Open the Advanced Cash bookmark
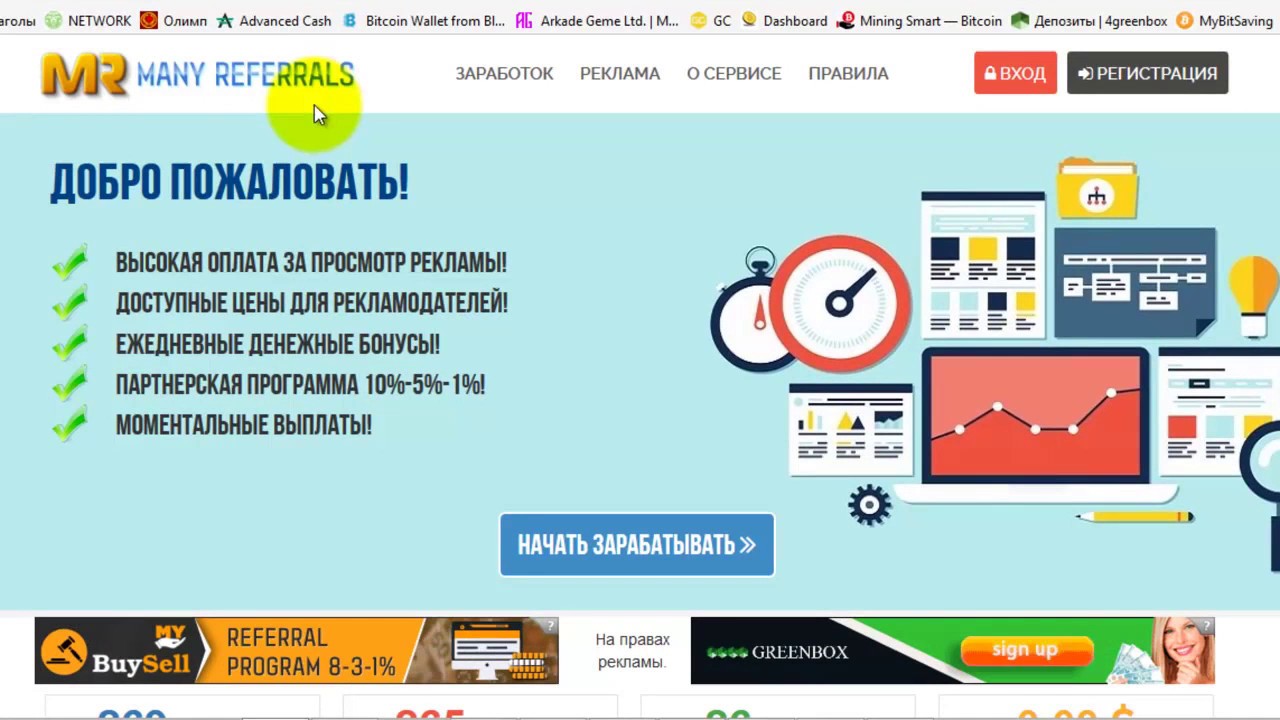The height and width of the screenshot is (720, 1280). coord(274,20)
